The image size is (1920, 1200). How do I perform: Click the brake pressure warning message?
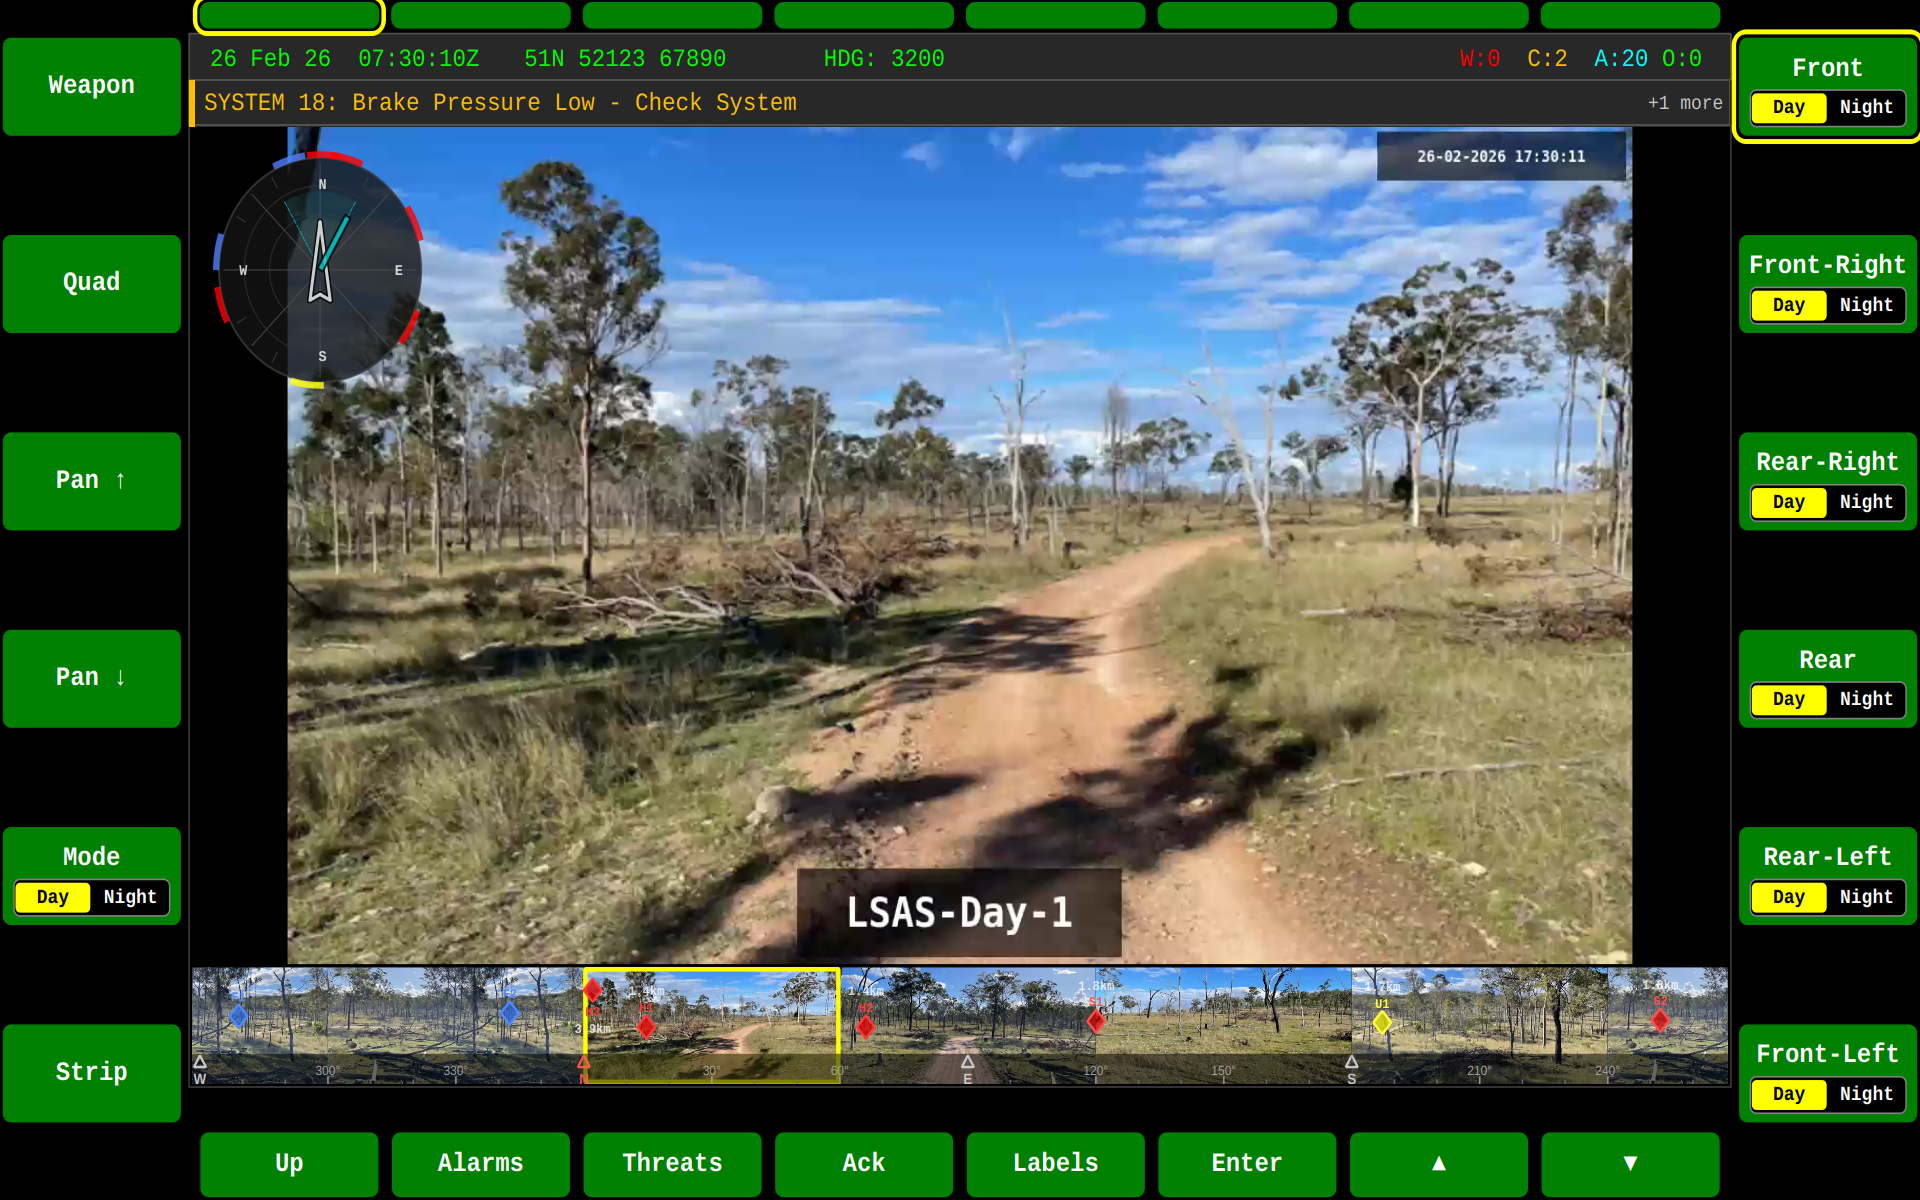[x=500, y=103]
